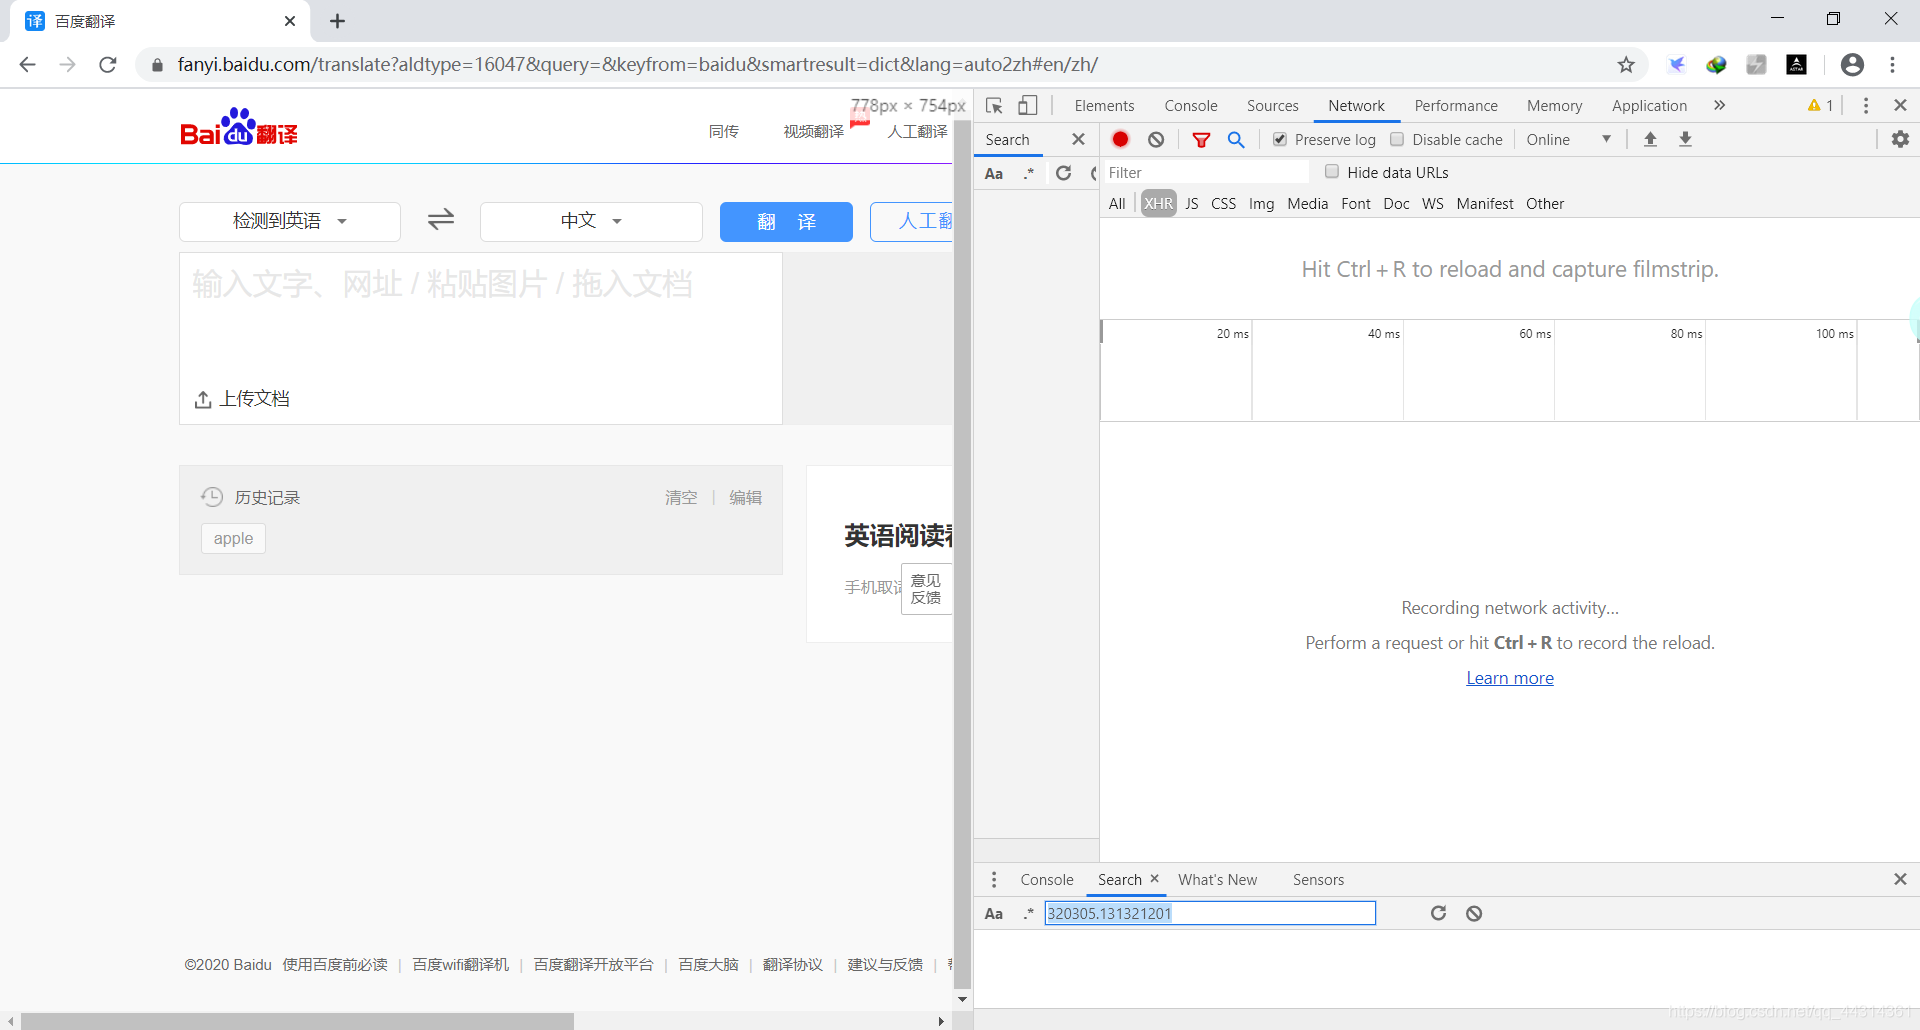The image size is (1920, 1030).
Task: Open the Sources tab
Action: 1272,106
